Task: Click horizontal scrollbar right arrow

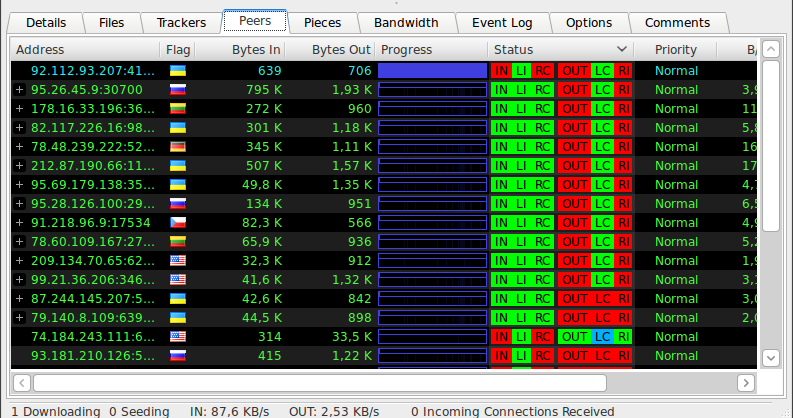Action: point(746,383)
